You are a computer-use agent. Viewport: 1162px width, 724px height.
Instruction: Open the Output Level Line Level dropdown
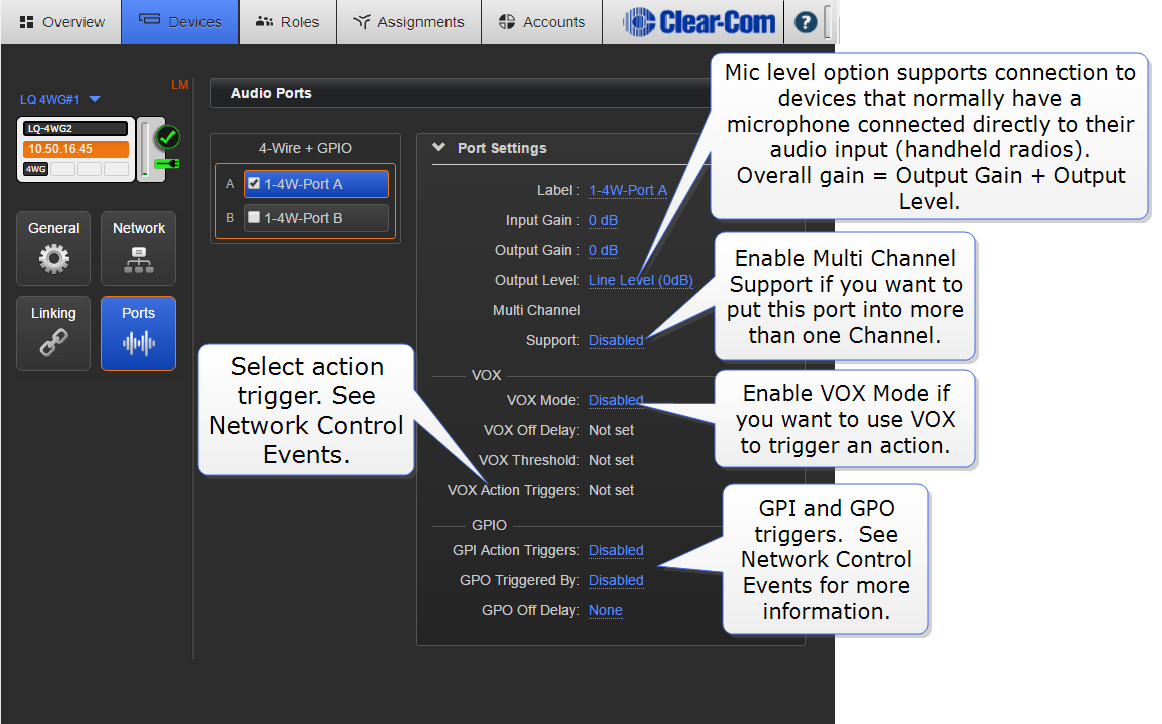[x=640, y=280]
